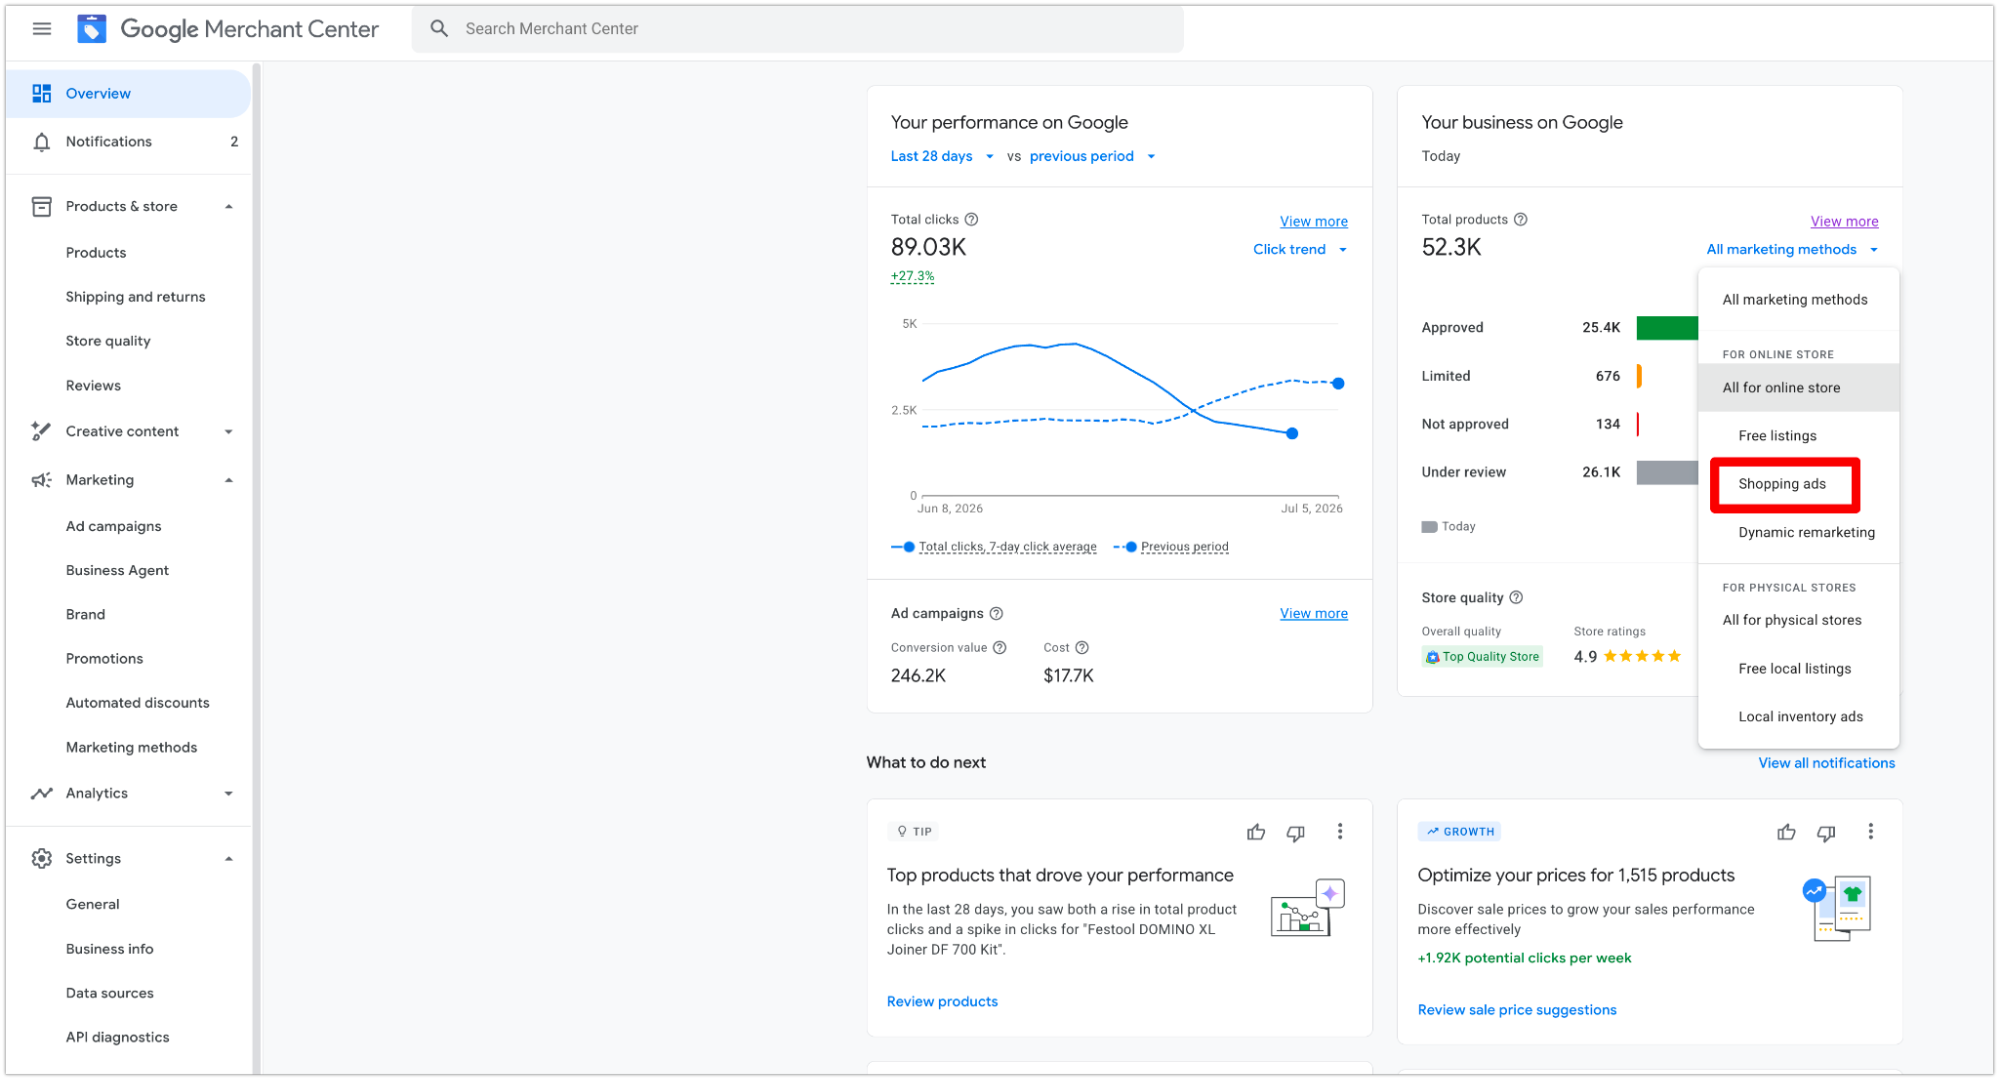The image size is (1999, 1080).
Task: Open API diagnostics page
Action: coord(117,1038)
